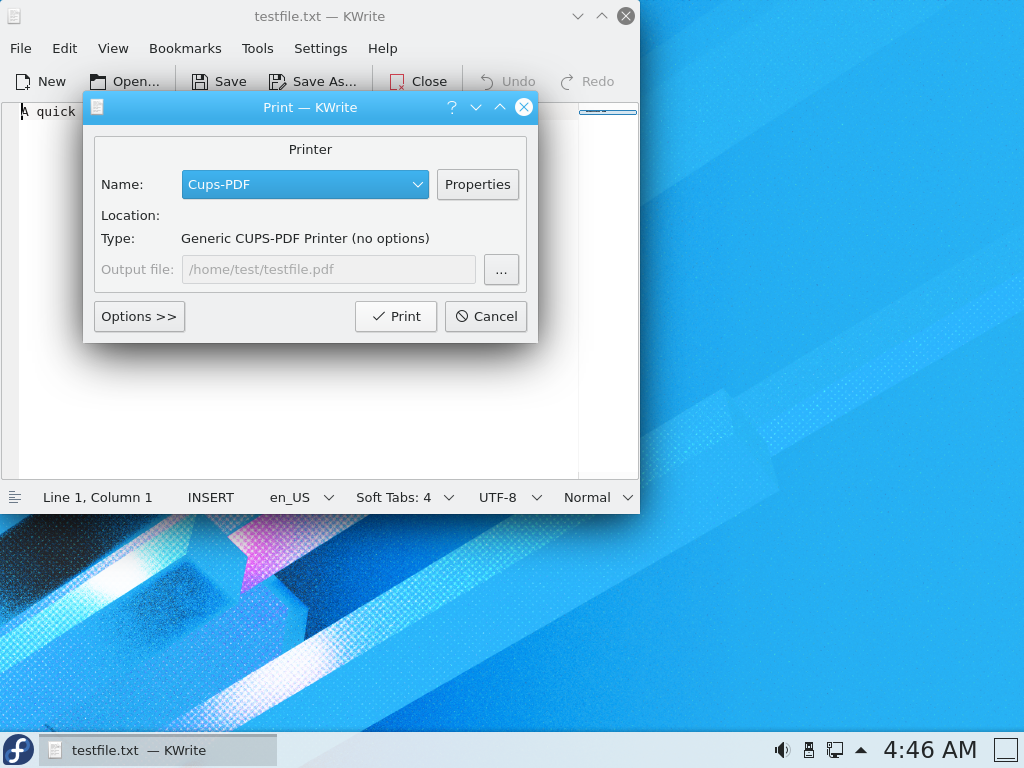Open the Bookmarks menu
1024x768 pixels.
185,48
